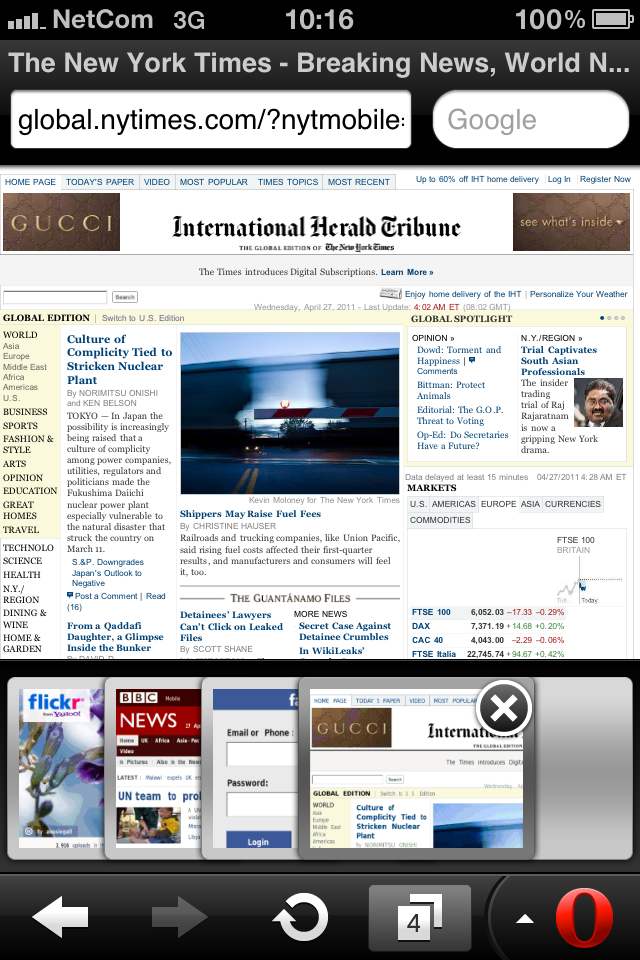Viewport: 640px width, 960px height.
Task: Open the Gucci see what's inside dropdown ad
Action: [571, 222]
